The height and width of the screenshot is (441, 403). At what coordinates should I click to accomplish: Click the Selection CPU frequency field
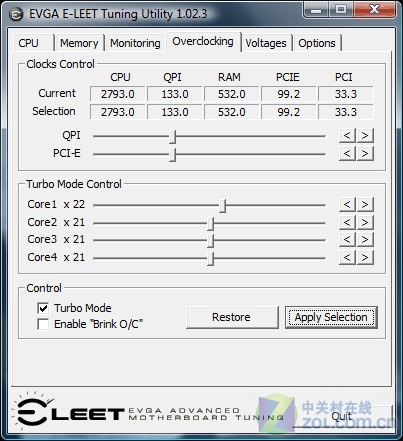(118, 112)
